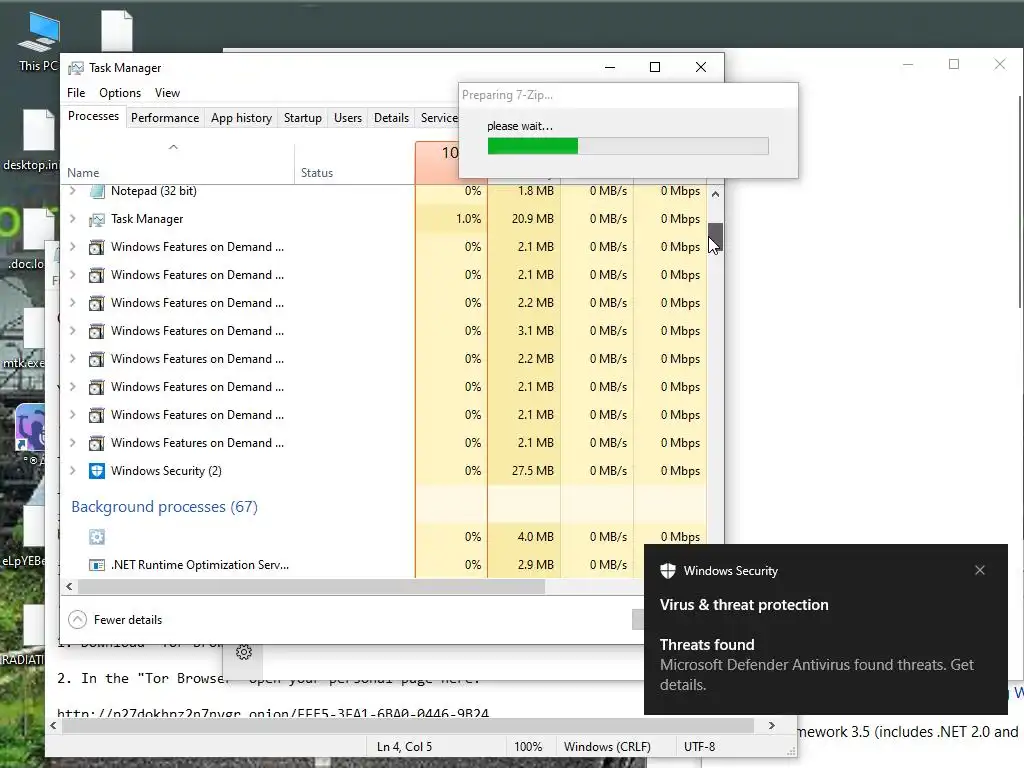Image resolution: width=1024 pixels, height=768 pixels.
Task: Switch to the Services tab
Action: pos(438,118)
